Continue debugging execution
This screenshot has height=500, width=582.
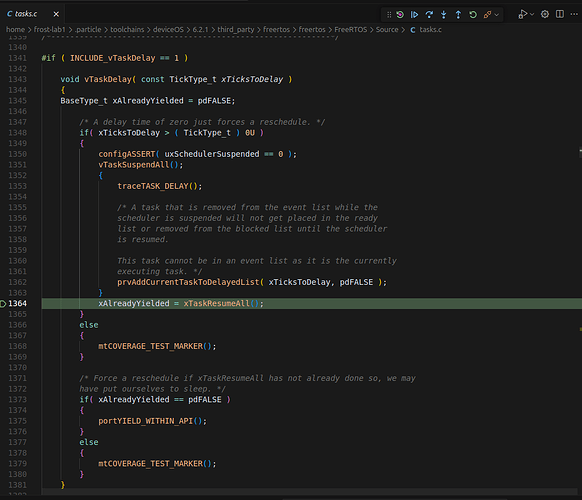[x=414, y=14]
